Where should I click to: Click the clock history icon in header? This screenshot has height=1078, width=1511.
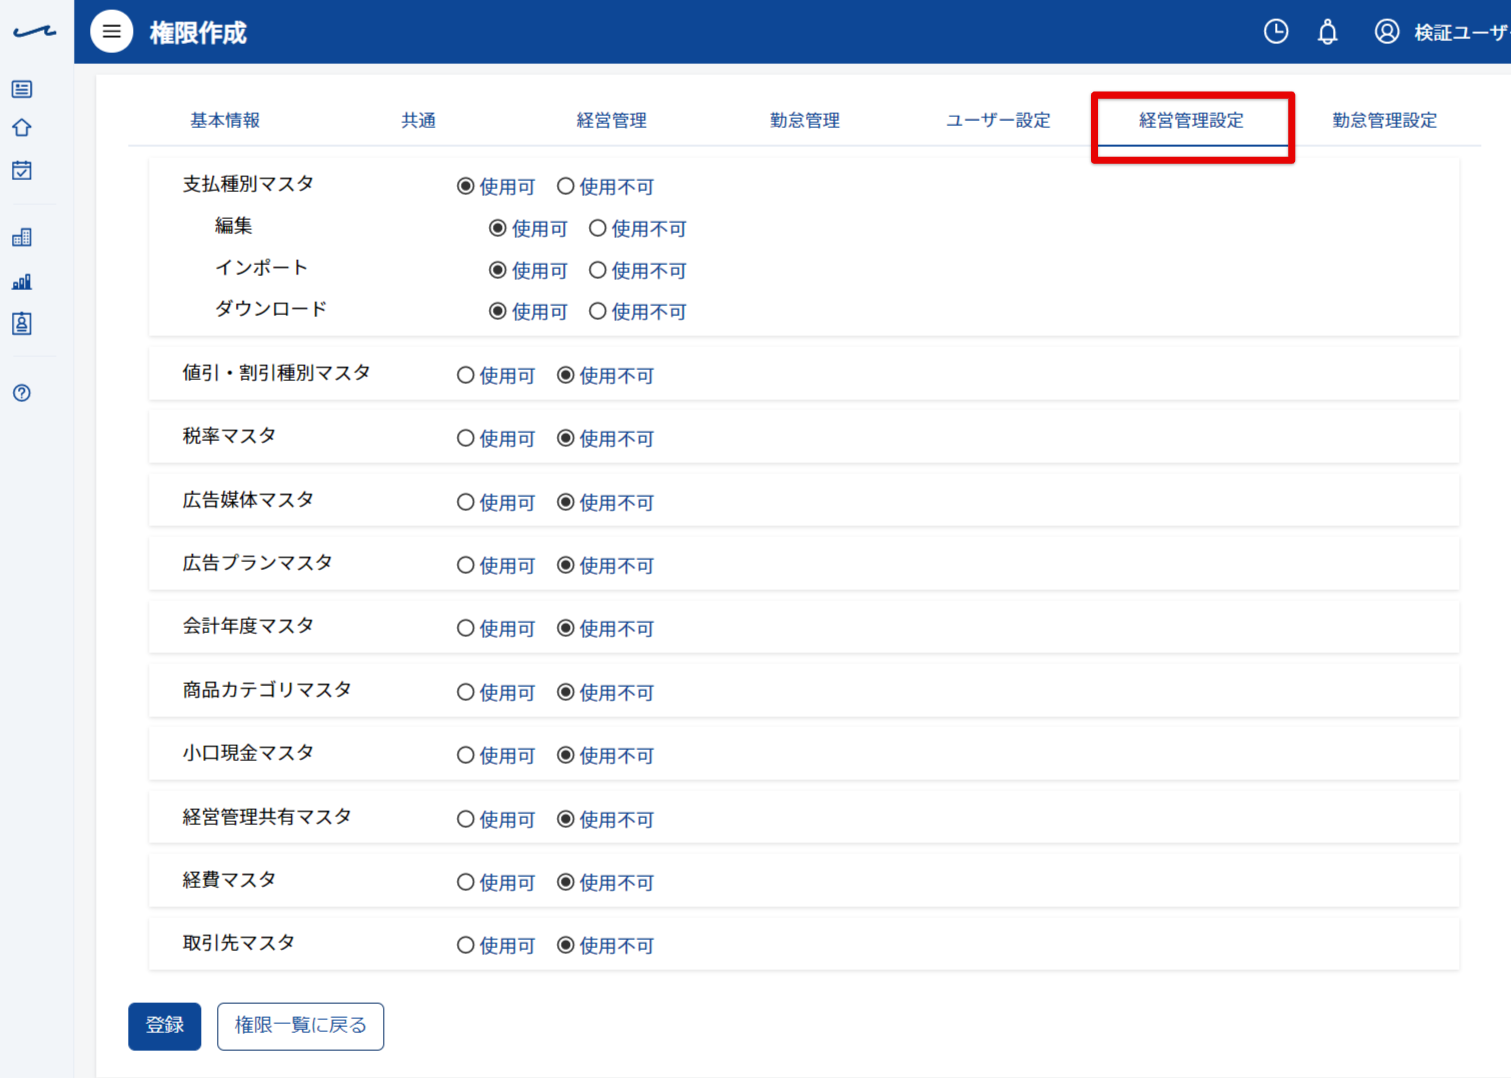1276,32
